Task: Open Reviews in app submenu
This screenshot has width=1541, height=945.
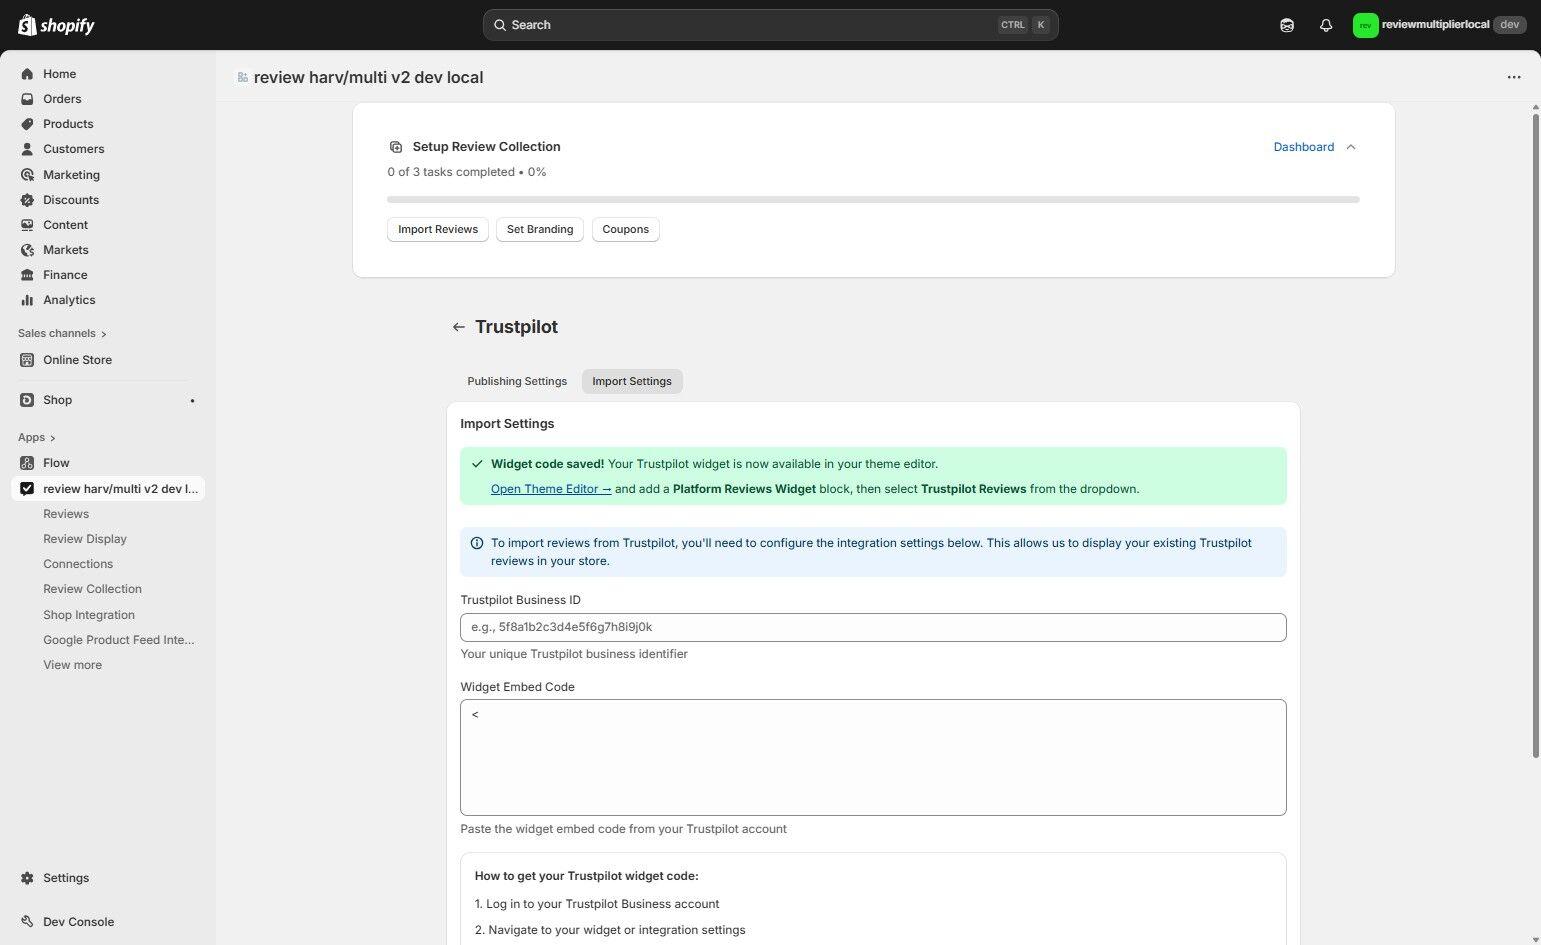Action: tap(66, 514)
